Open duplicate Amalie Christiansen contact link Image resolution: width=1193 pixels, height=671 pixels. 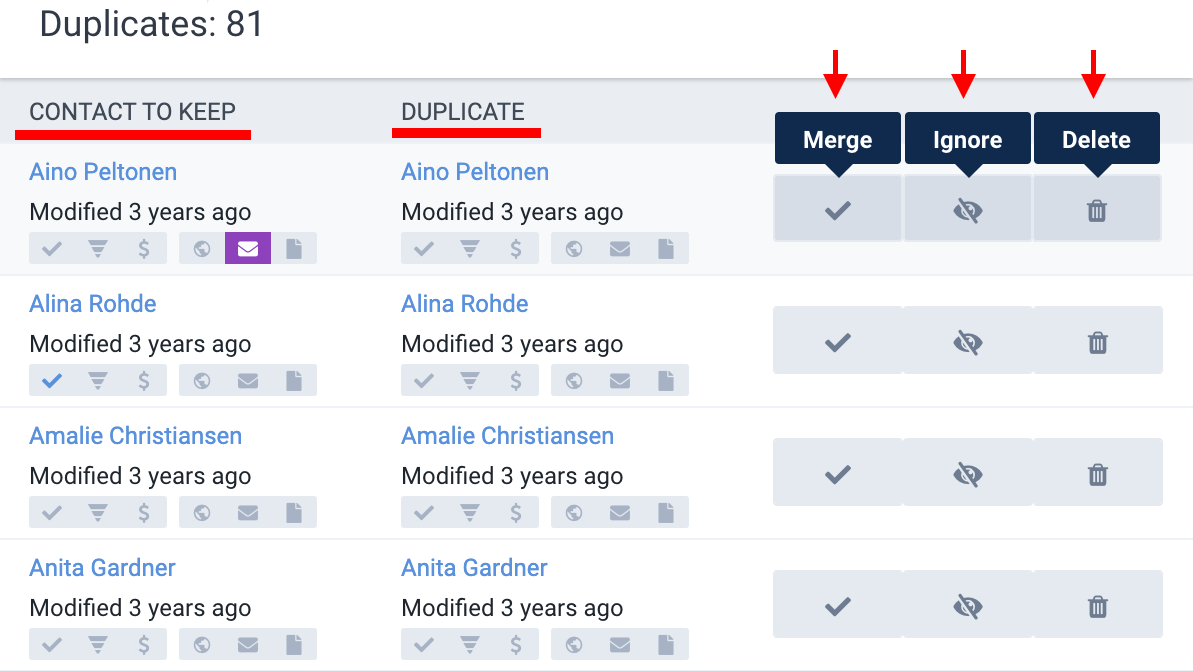coord(507,436)
